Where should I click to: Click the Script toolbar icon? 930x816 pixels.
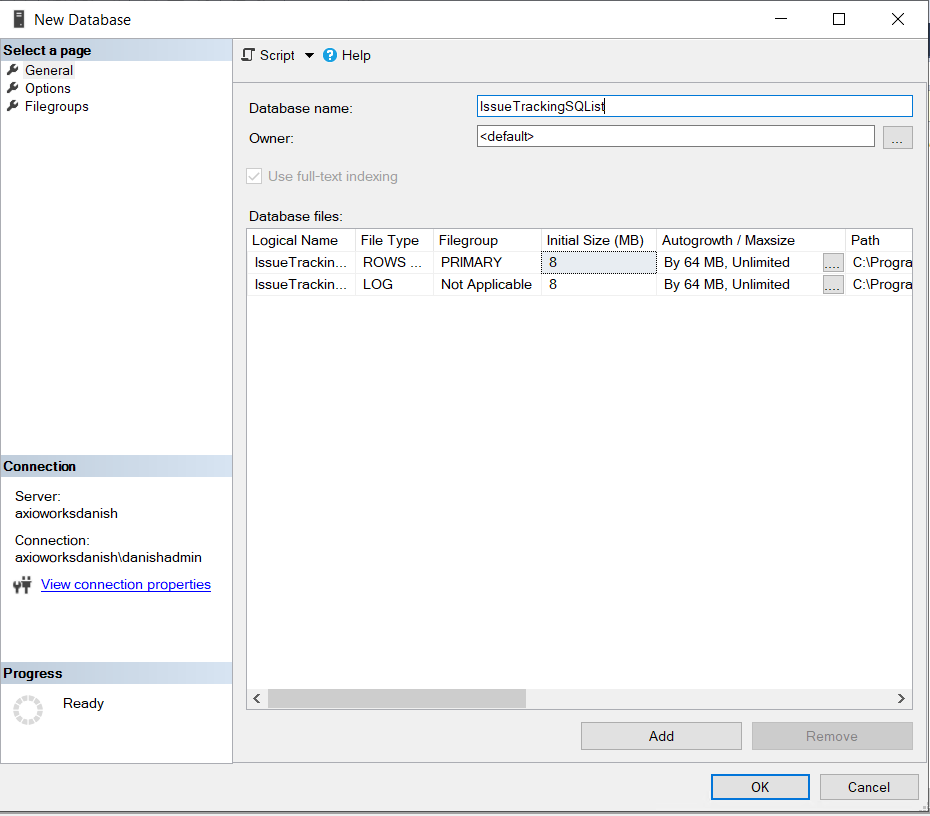(249, 55)
